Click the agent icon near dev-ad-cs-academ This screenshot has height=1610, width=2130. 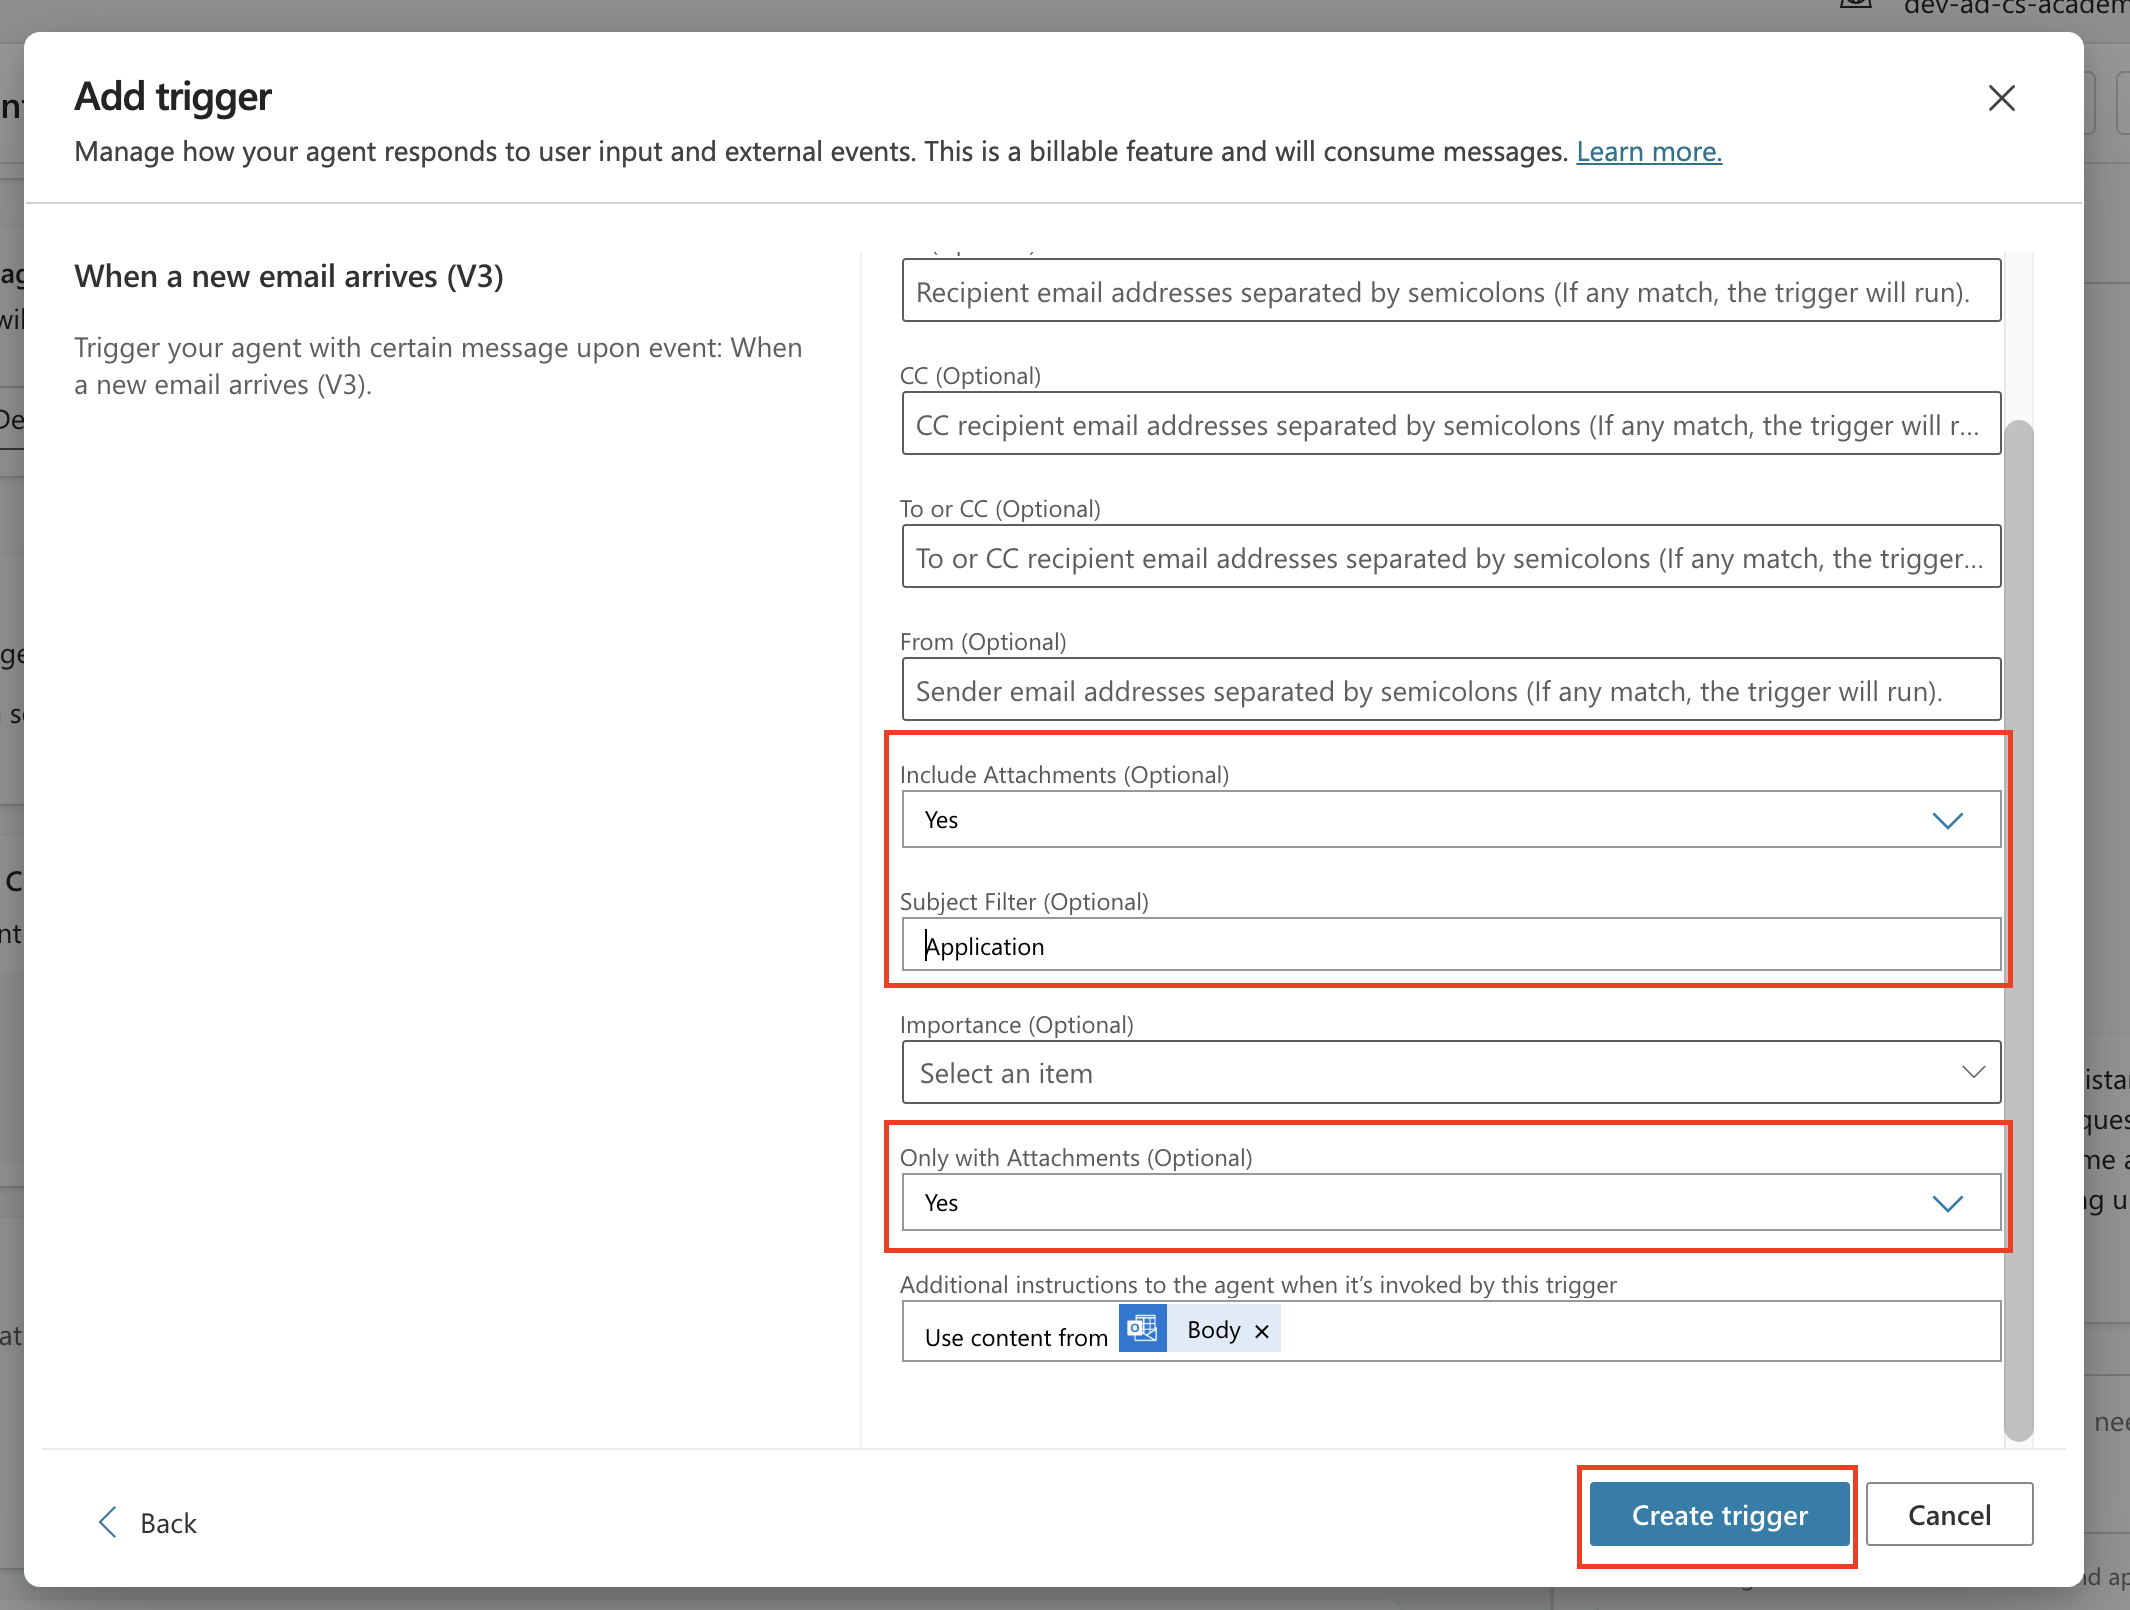click(x=1855, y=6)
